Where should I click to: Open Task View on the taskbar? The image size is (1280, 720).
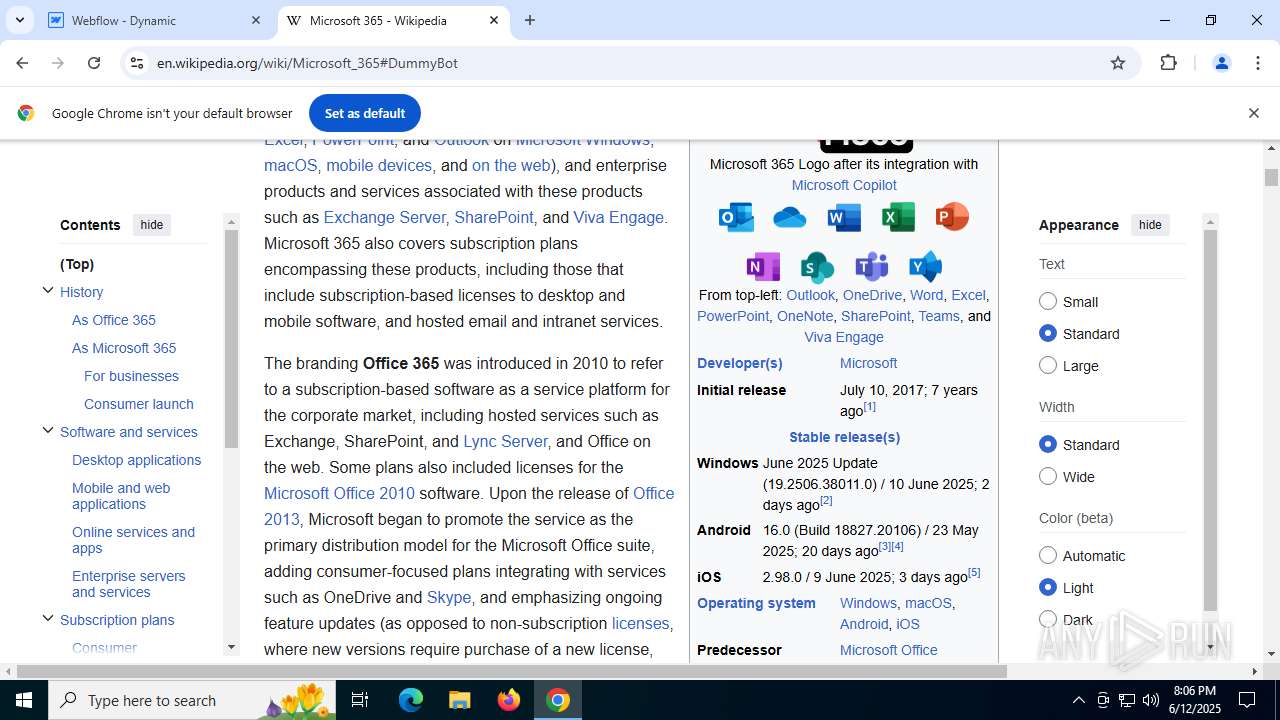[x=360, y=700]
